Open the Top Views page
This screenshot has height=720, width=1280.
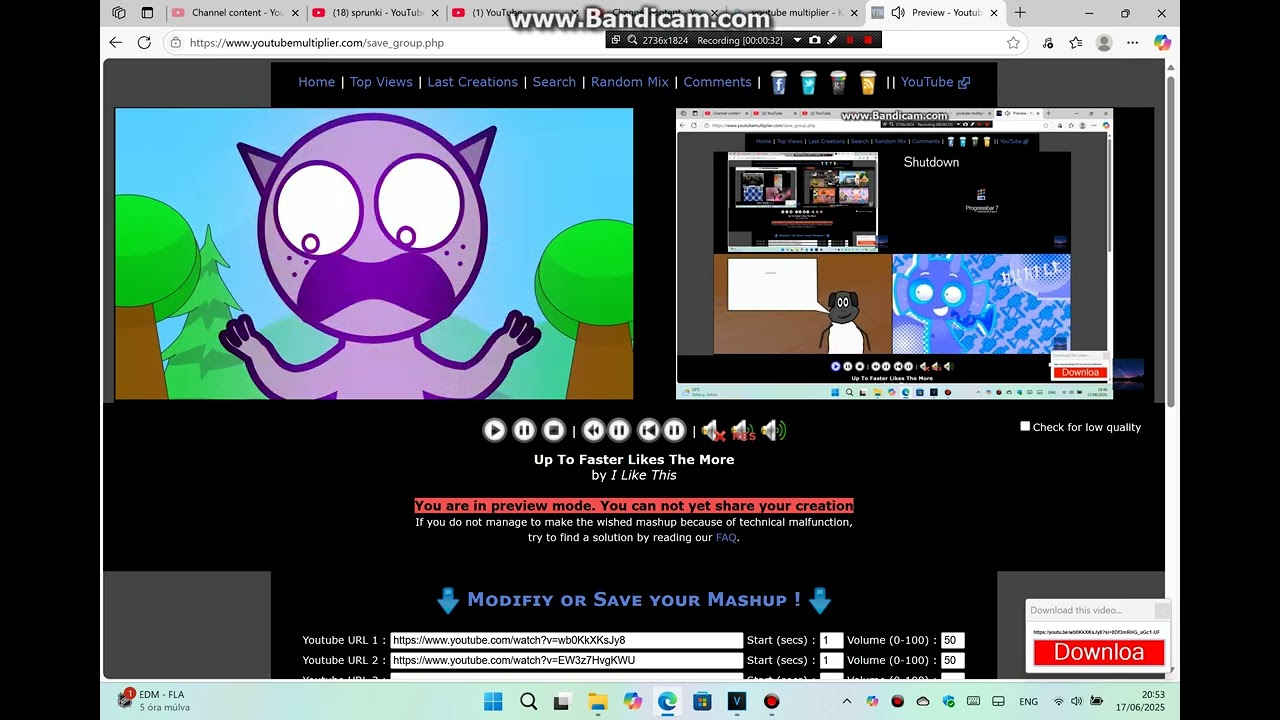[x=381, y=82]
